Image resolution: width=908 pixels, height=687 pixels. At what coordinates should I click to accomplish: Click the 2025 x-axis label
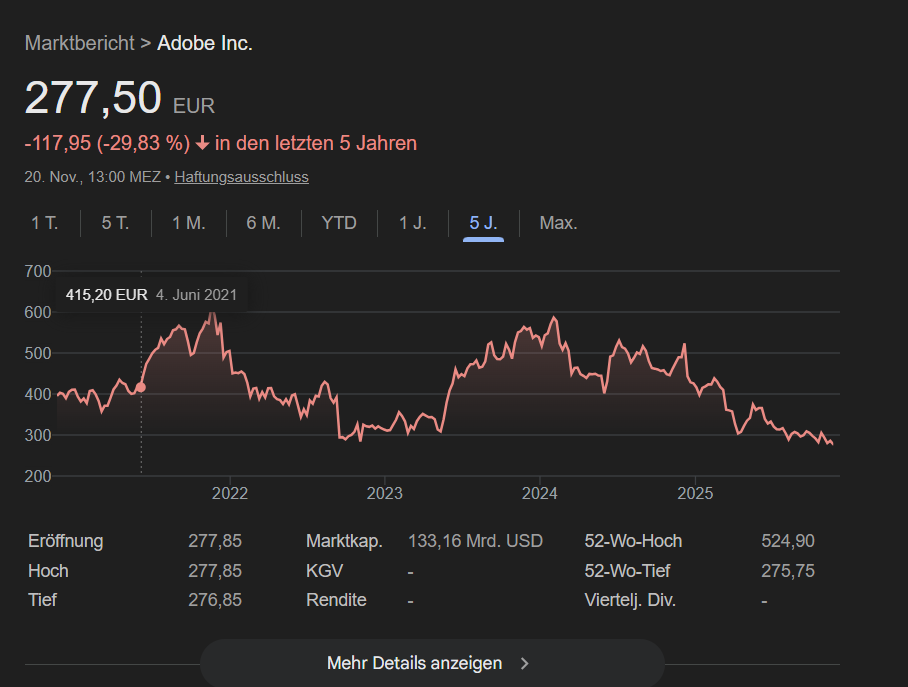pyautogui.click(x=695, y=494)
